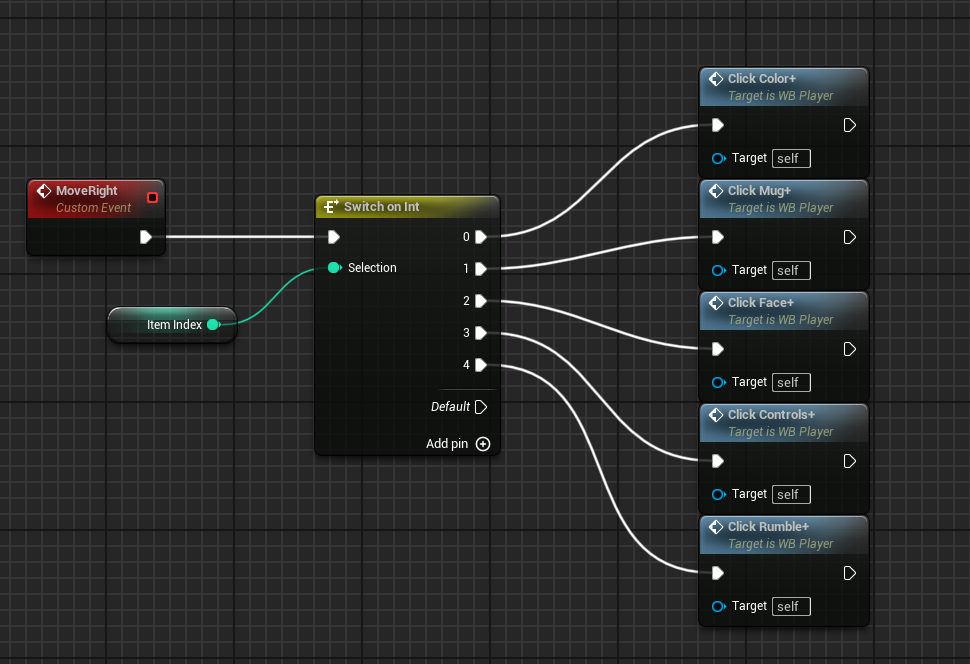Click the Click Color+ output exec pin
Image resolution: width=970 pixels, height=664 pixels.
(x=849, y=126)
